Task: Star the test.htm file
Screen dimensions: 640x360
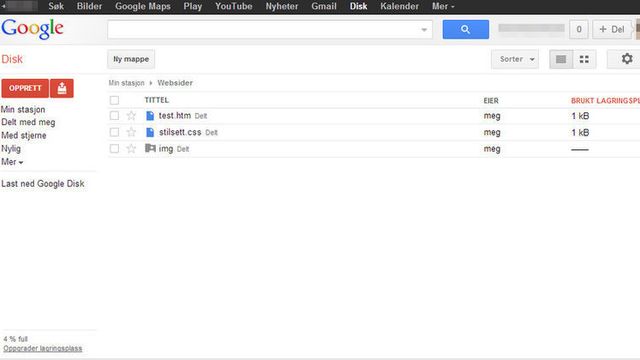Action: click(131, 116)
